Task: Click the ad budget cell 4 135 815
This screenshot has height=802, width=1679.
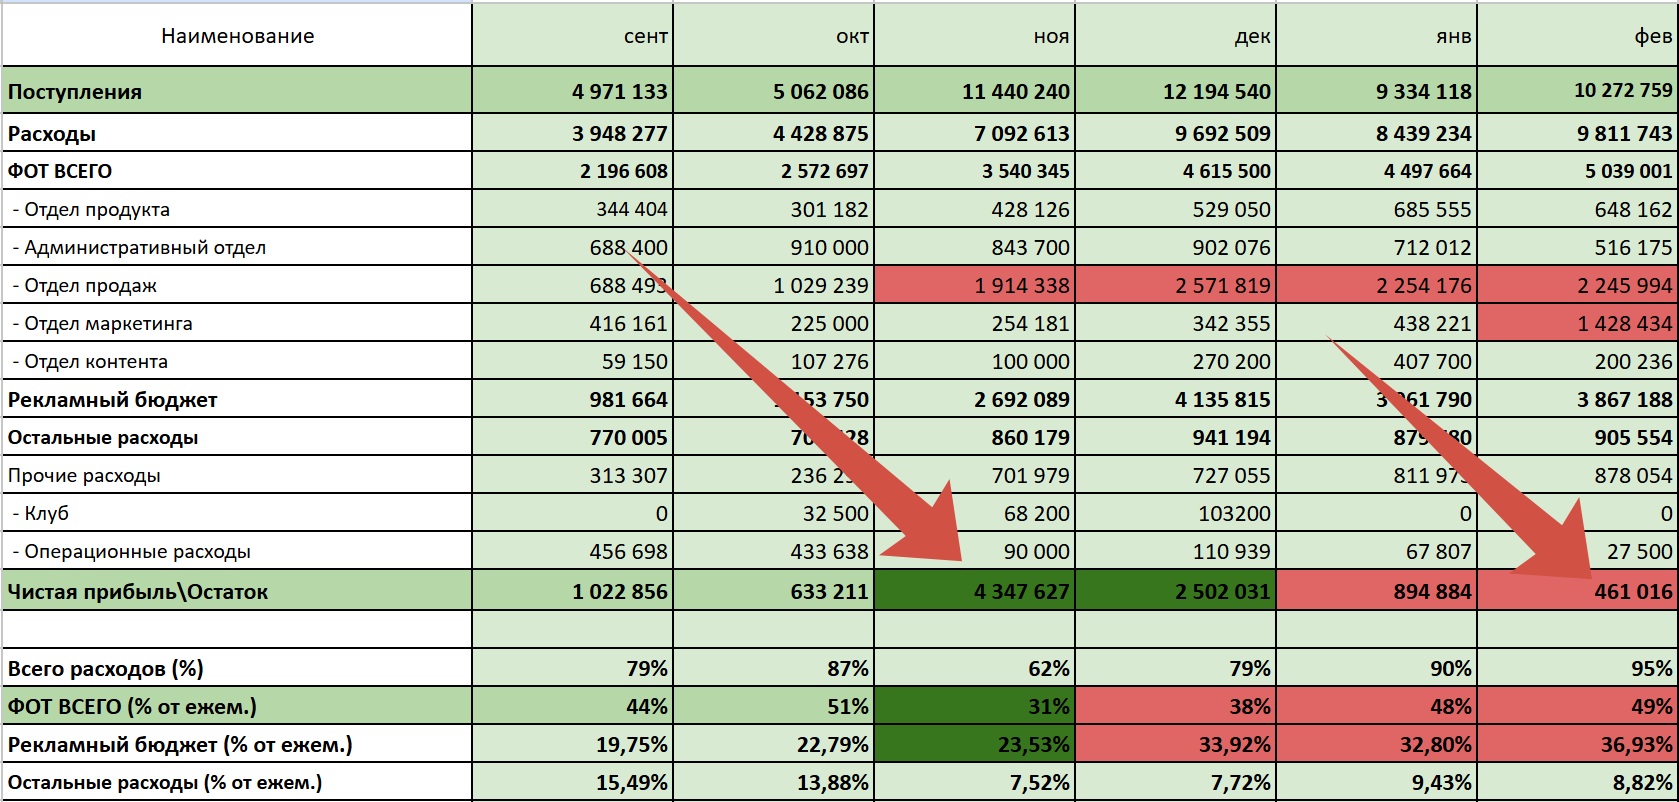Action: pos(1176,399)
